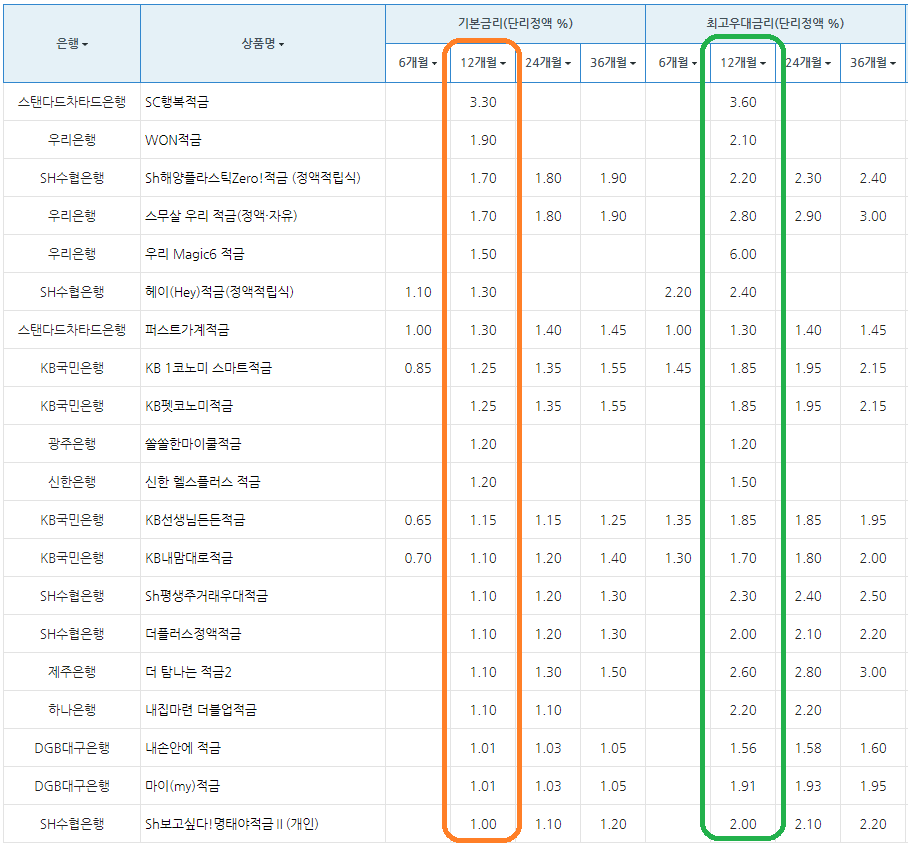
Task: Select the 더플러스정액적금 product name
Action: click(193, 634)
